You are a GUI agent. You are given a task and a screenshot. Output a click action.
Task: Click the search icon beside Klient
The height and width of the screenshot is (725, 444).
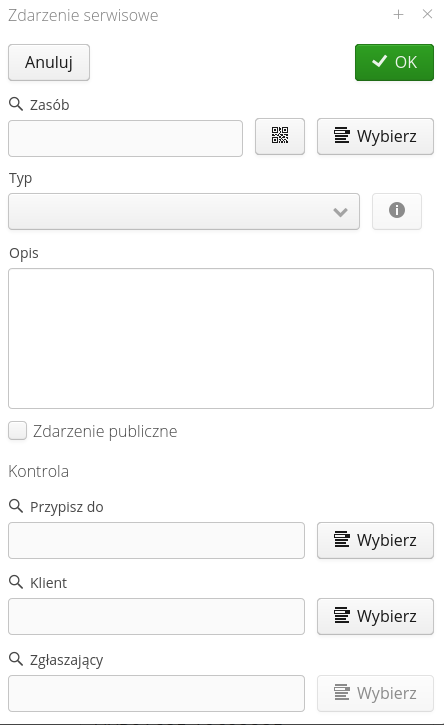(x=16, y=582)
